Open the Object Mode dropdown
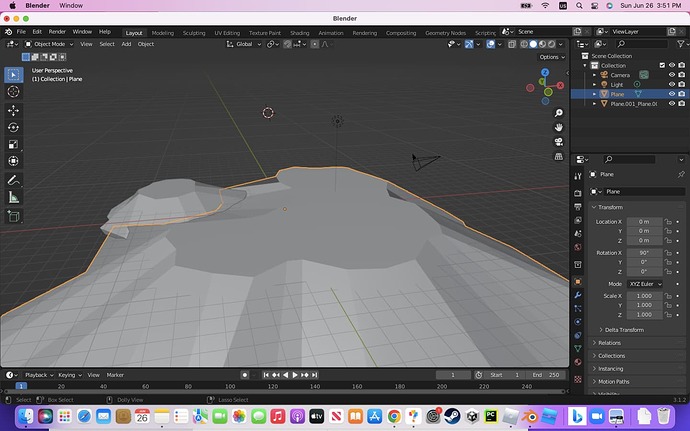The image size is (690, 431). coord(49,44)
